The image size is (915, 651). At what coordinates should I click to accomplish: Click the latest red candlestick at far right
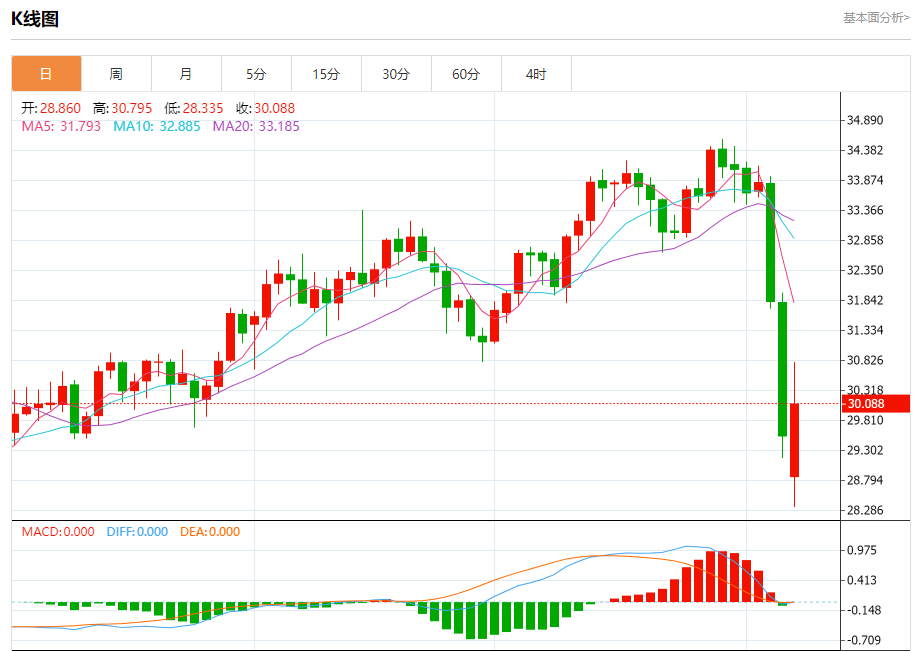tap(794, 435)
